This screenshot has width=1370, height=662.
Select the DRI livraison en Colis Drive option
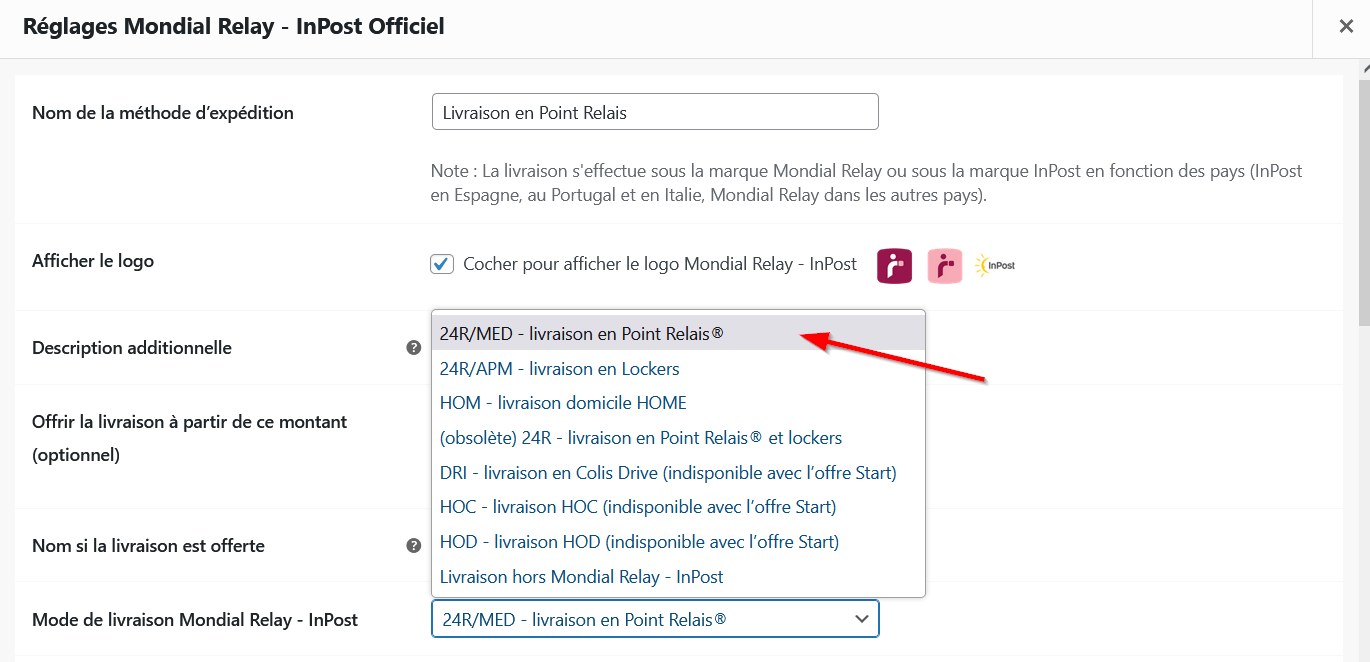667,472
